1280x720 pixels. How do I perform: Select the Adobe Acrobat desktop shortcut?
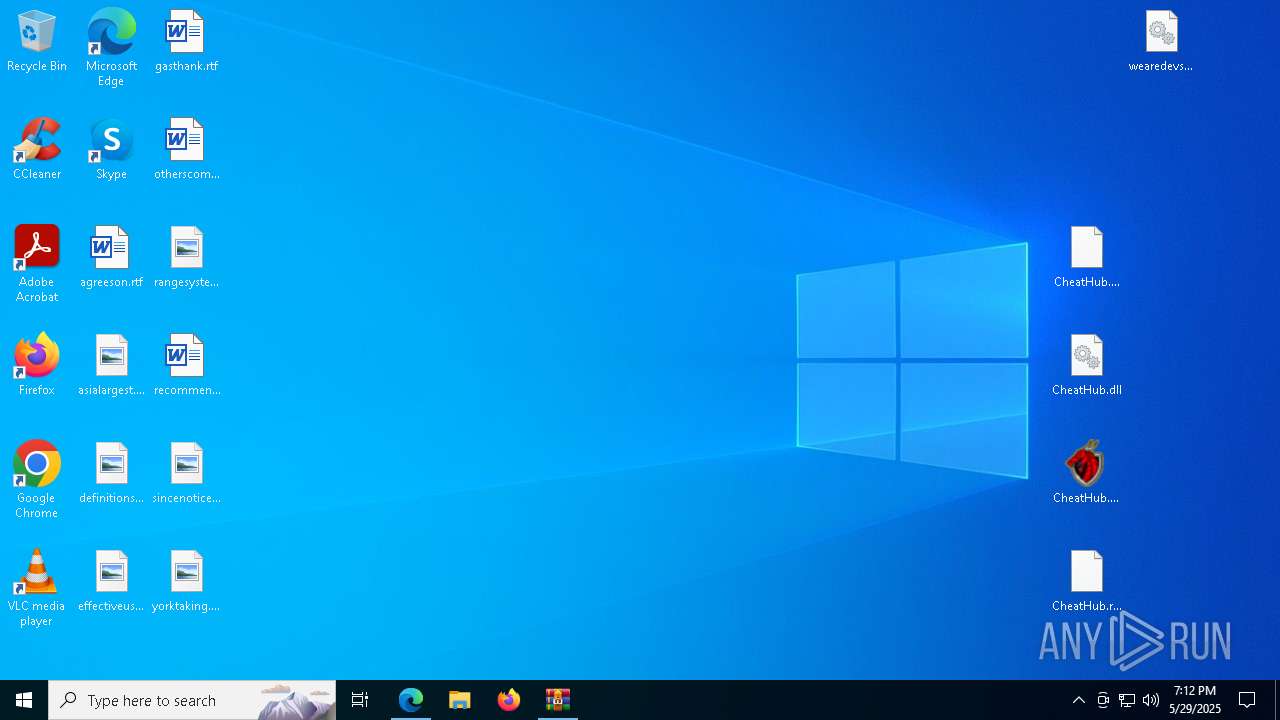click(x=37, y=264)
